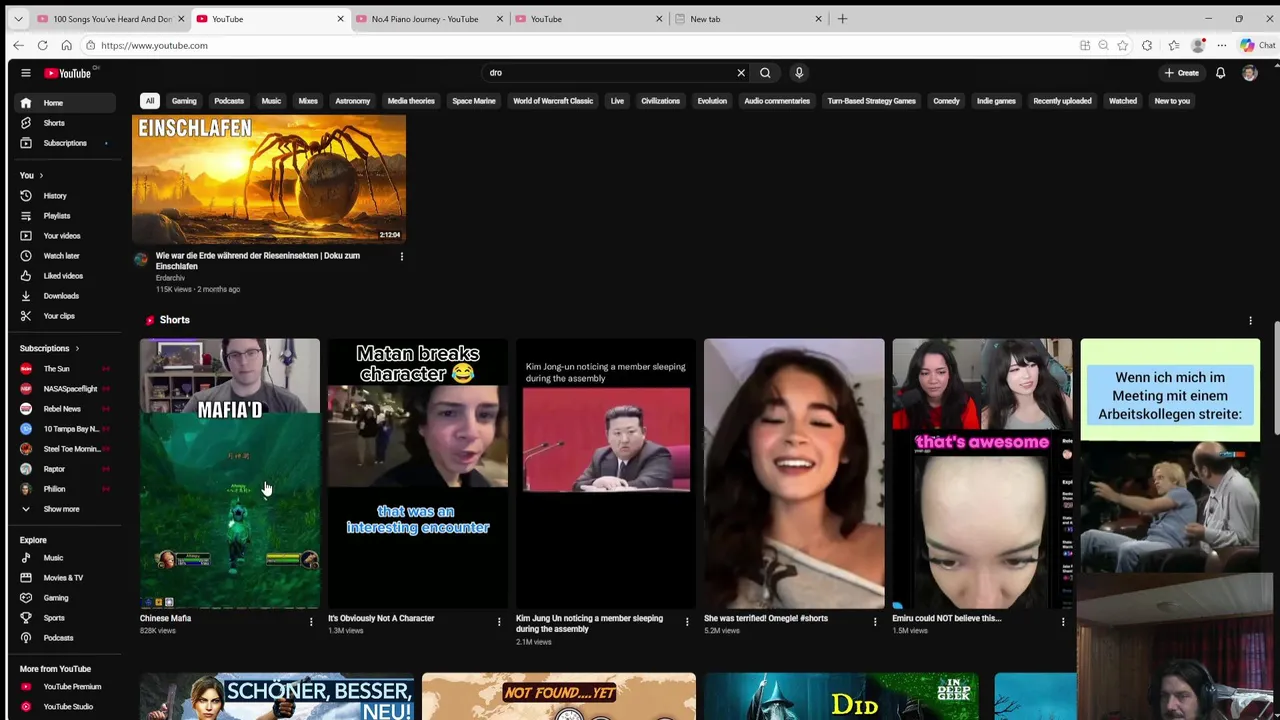
Task: Open Chinese Mafia short thumbnail
Action: [230, 473]
